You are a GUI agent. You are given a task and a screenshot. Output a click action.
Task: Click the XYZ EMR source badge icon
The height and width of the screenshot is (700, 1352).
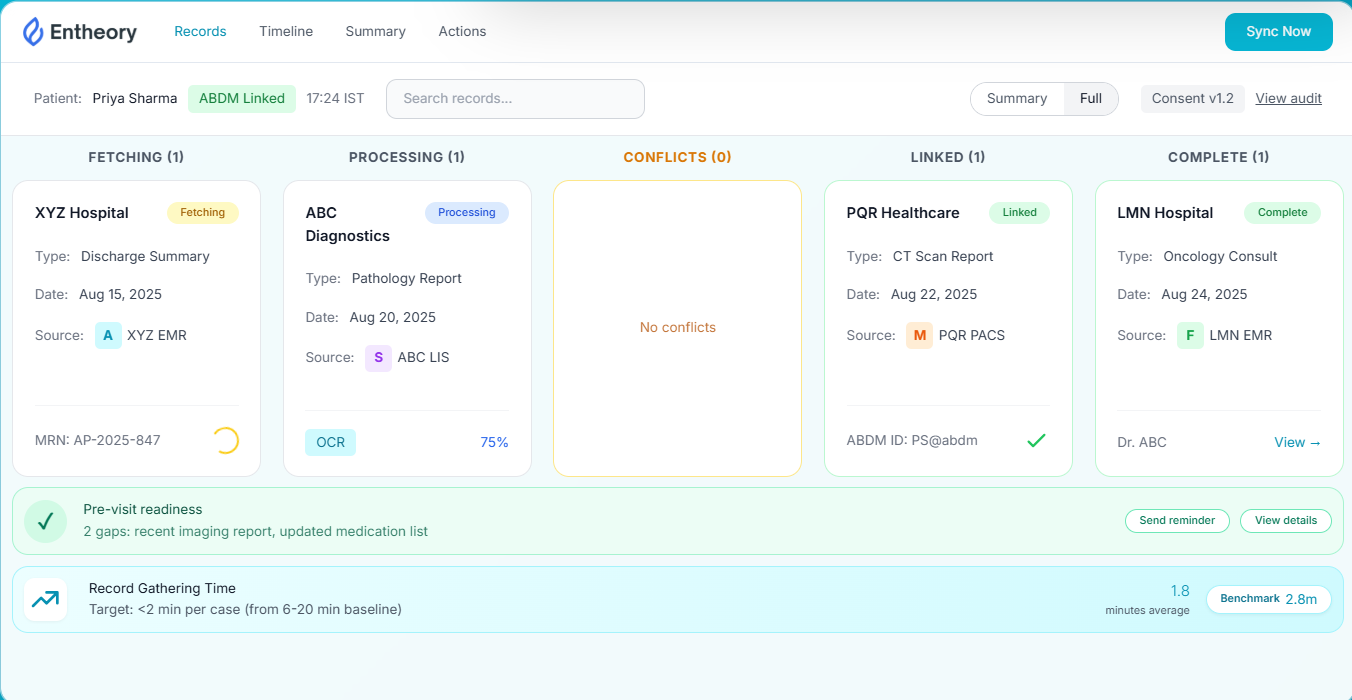point(108,335)
